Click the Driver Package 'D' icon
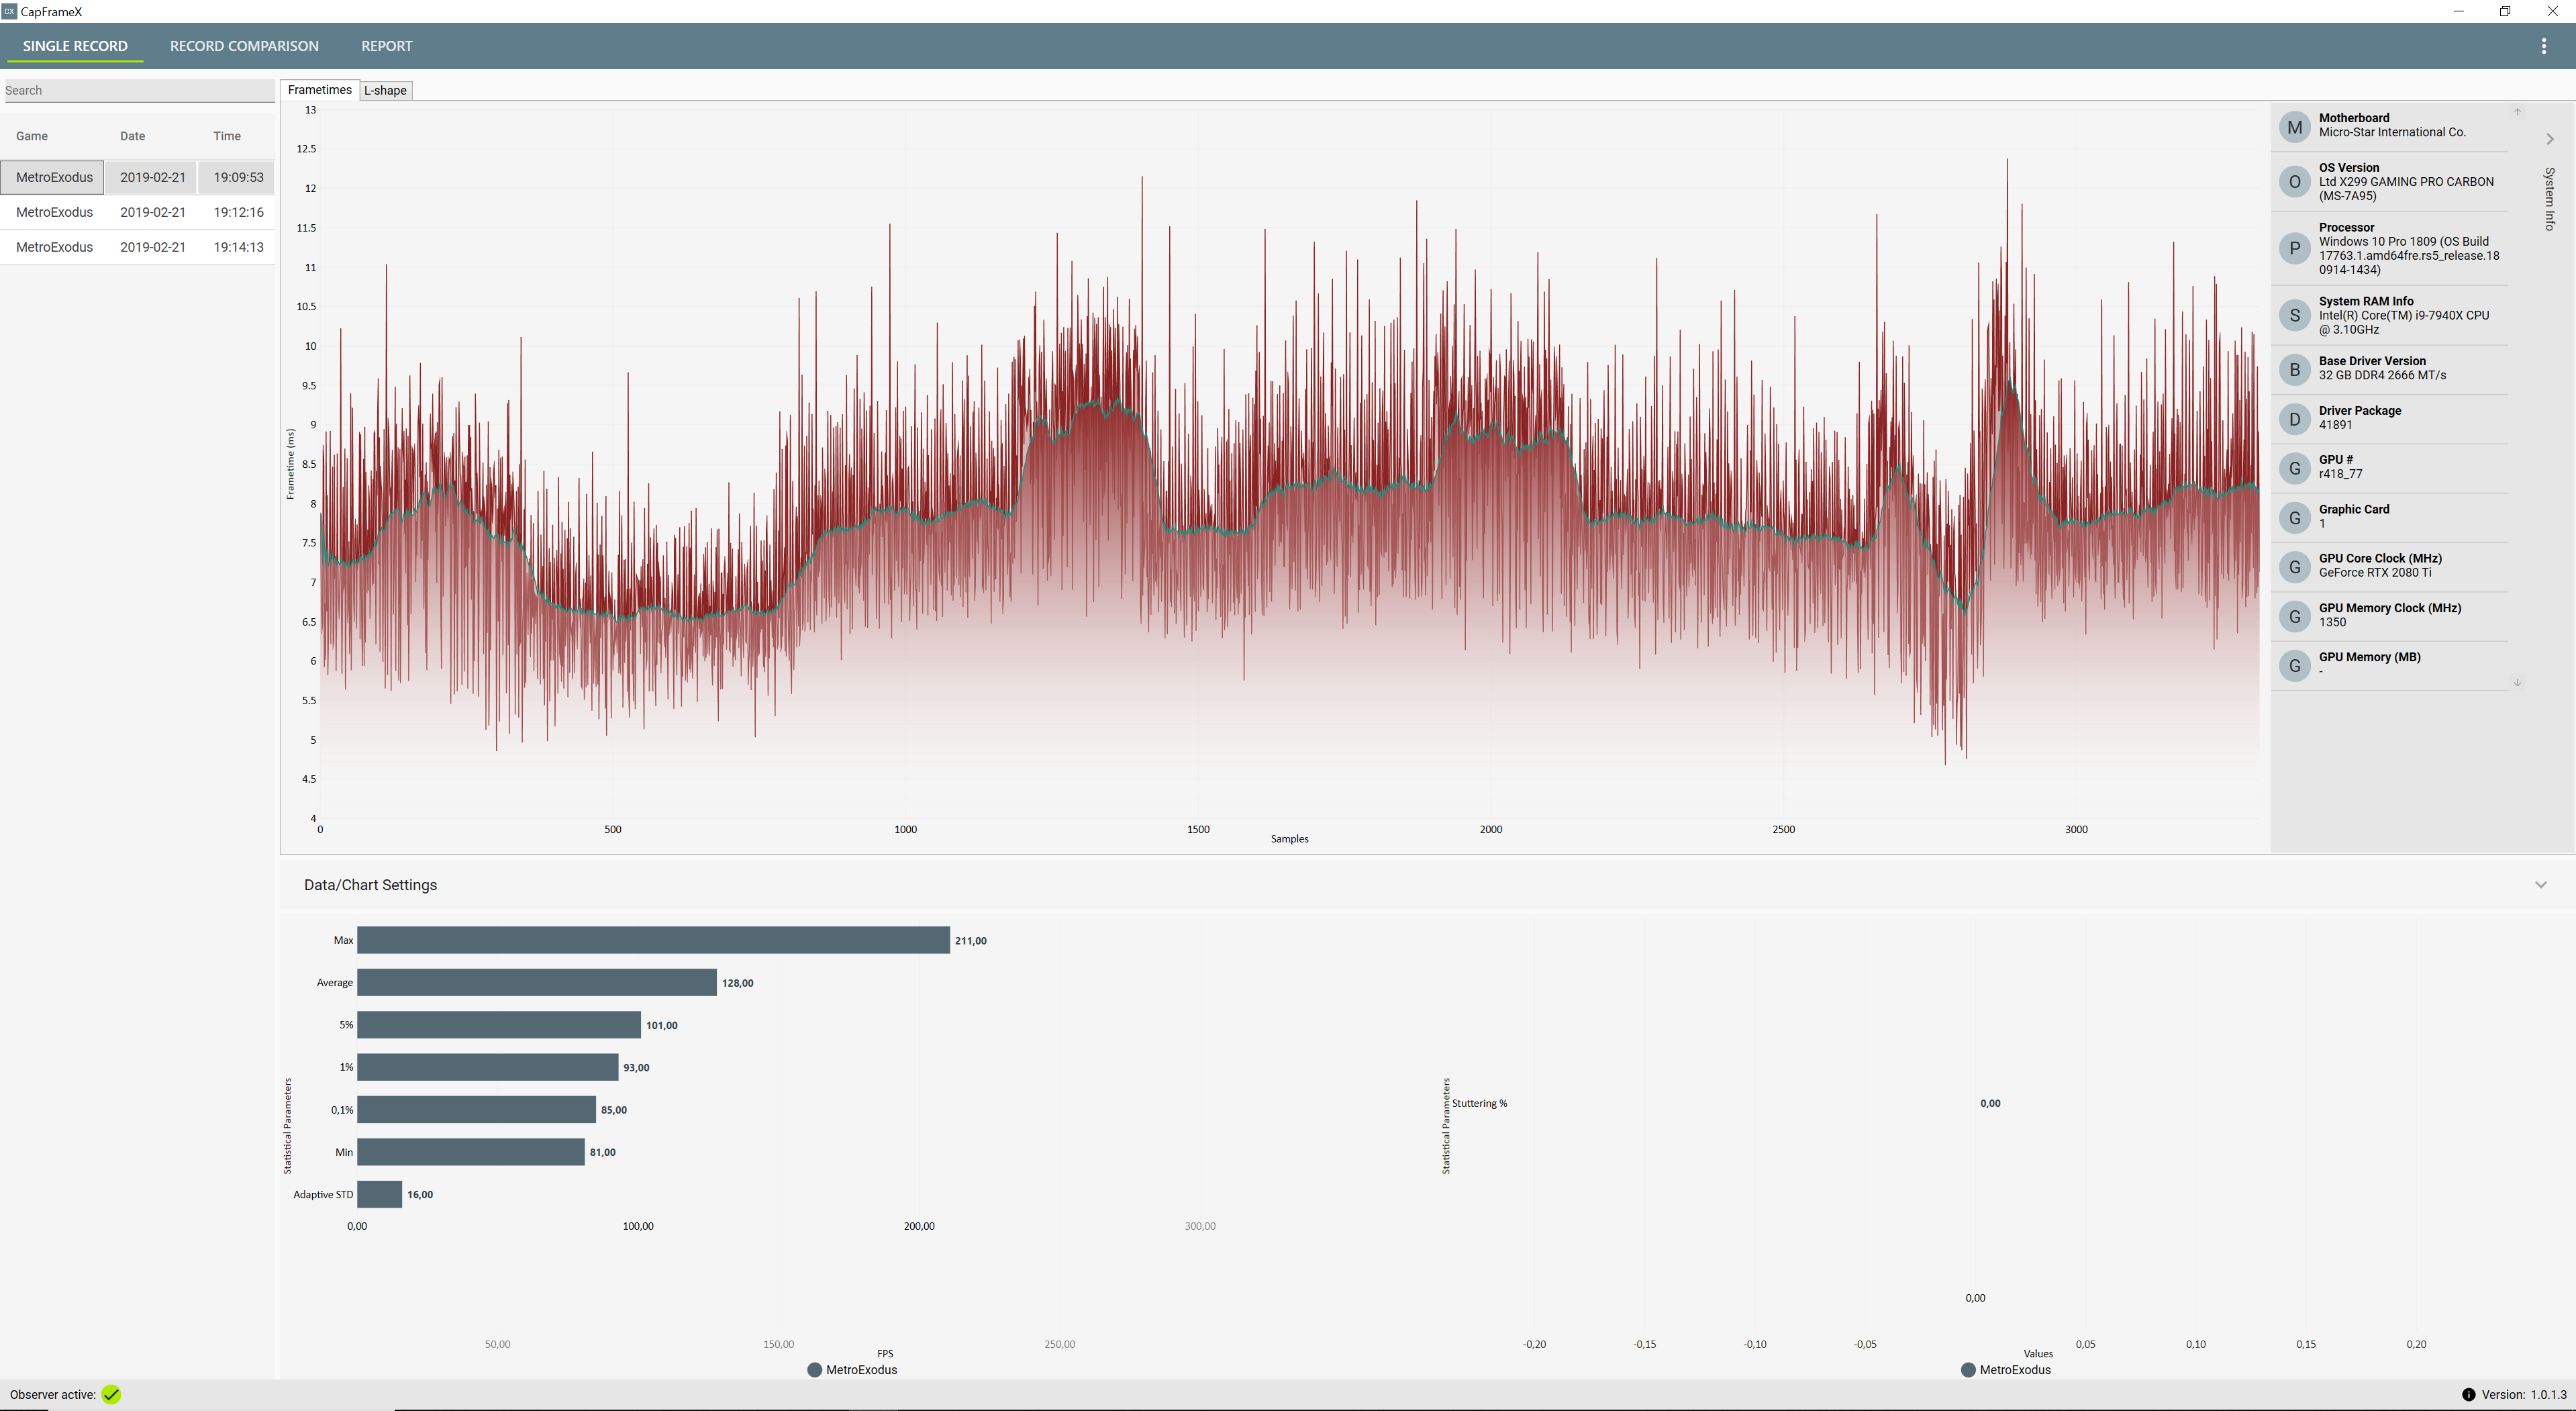The height and width of the screenshot is (1411, 2576). click(x=2294, y=419)
